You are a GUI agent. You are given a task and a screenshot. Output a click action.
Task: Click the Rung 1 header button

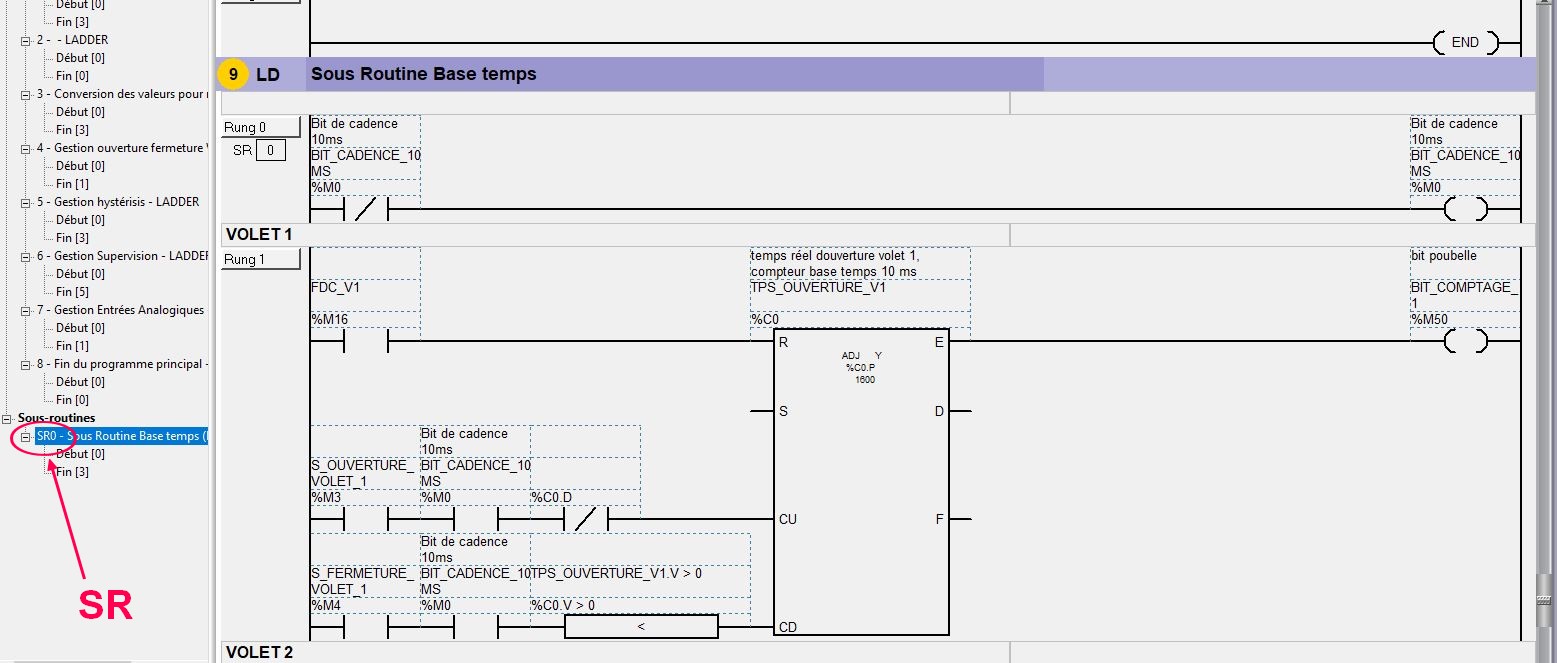click(260, 260)
